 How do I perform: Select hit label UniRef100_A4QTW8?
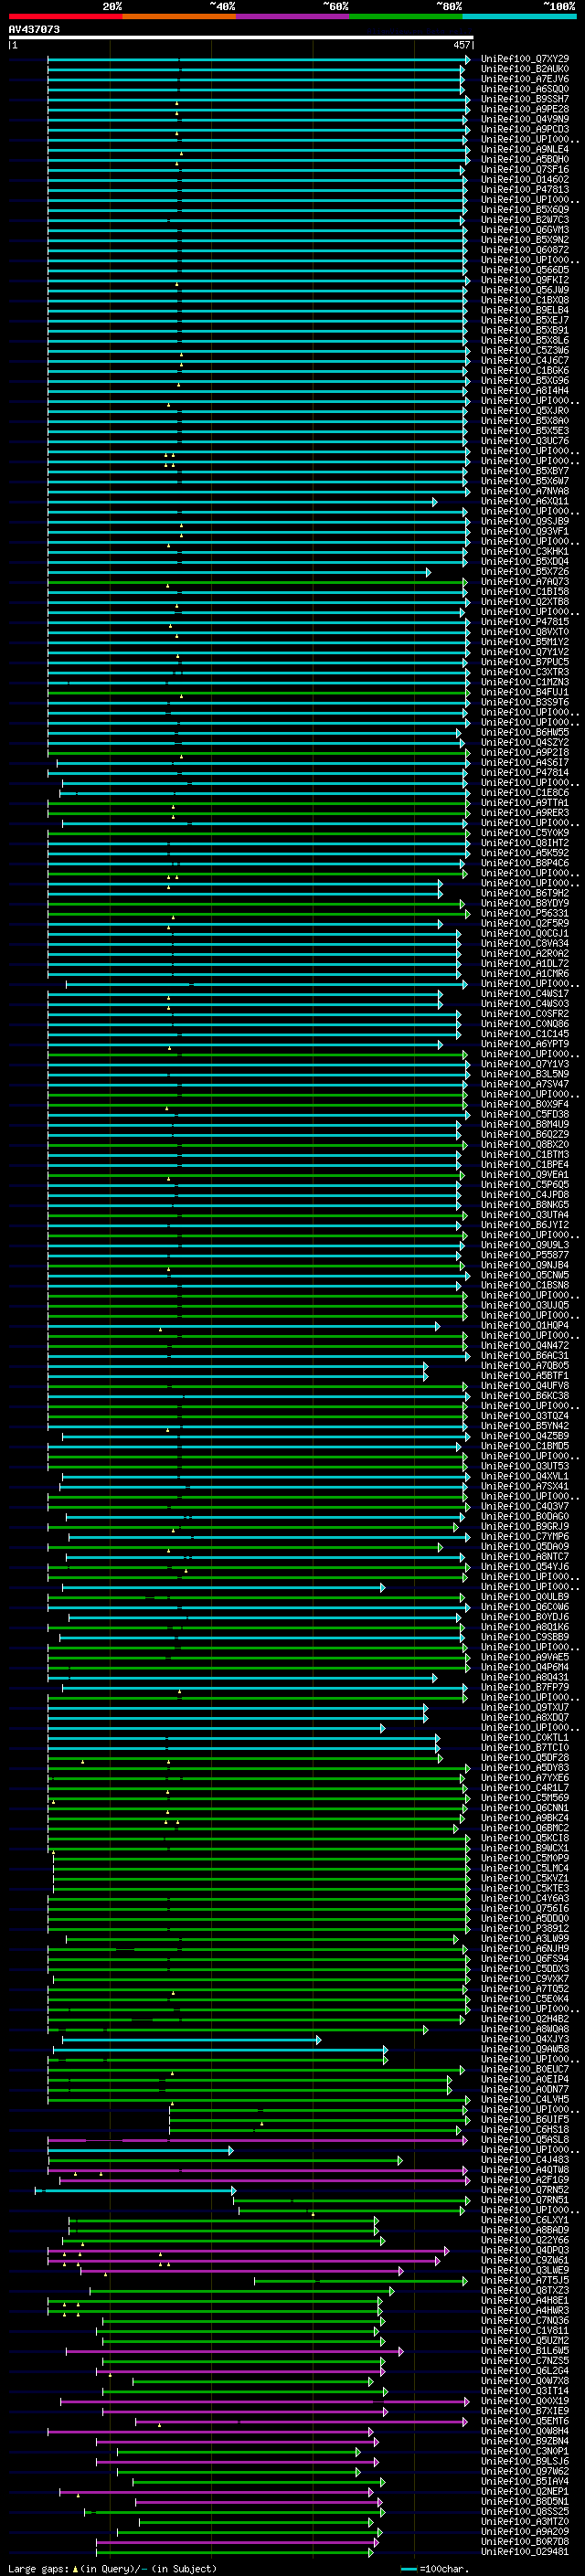pos(525,2170)
